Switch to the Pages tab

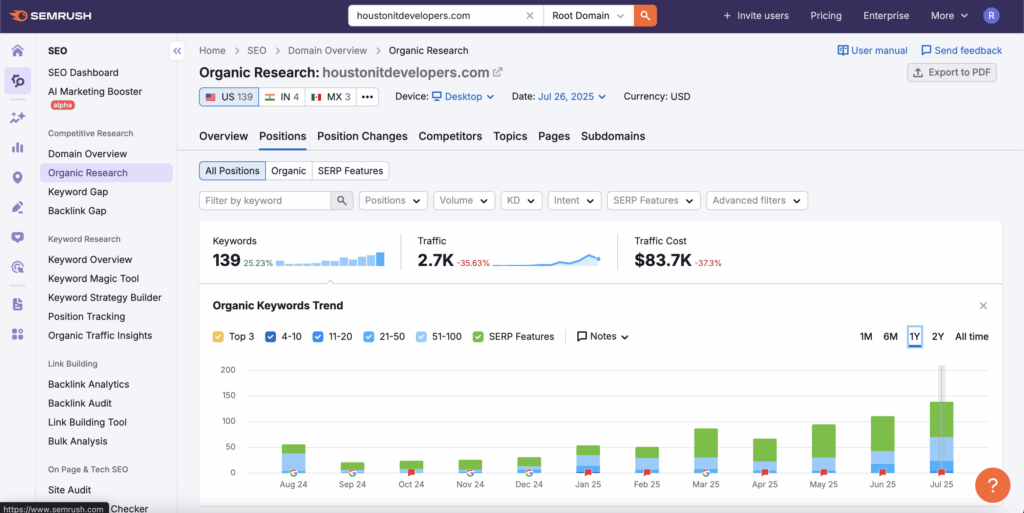coord(554,136)
